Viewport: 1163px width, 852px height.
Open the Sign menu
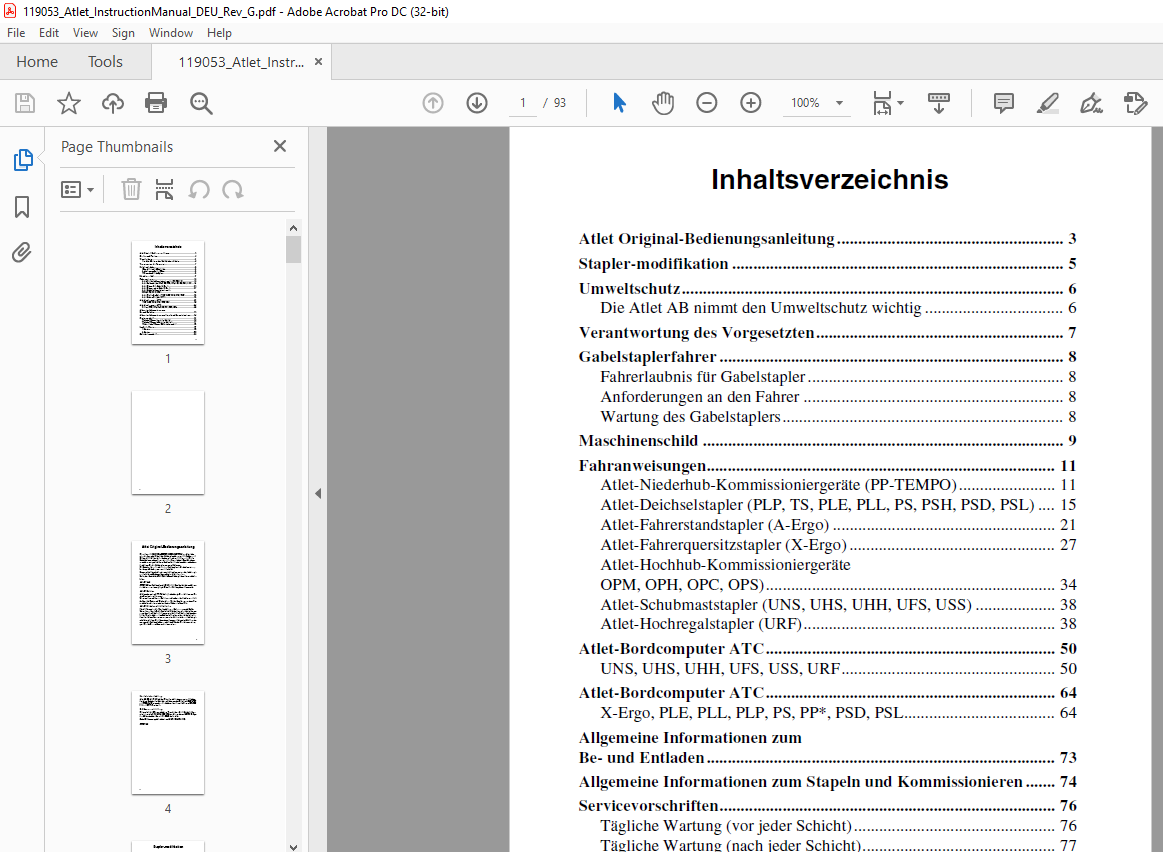point(123,33)
